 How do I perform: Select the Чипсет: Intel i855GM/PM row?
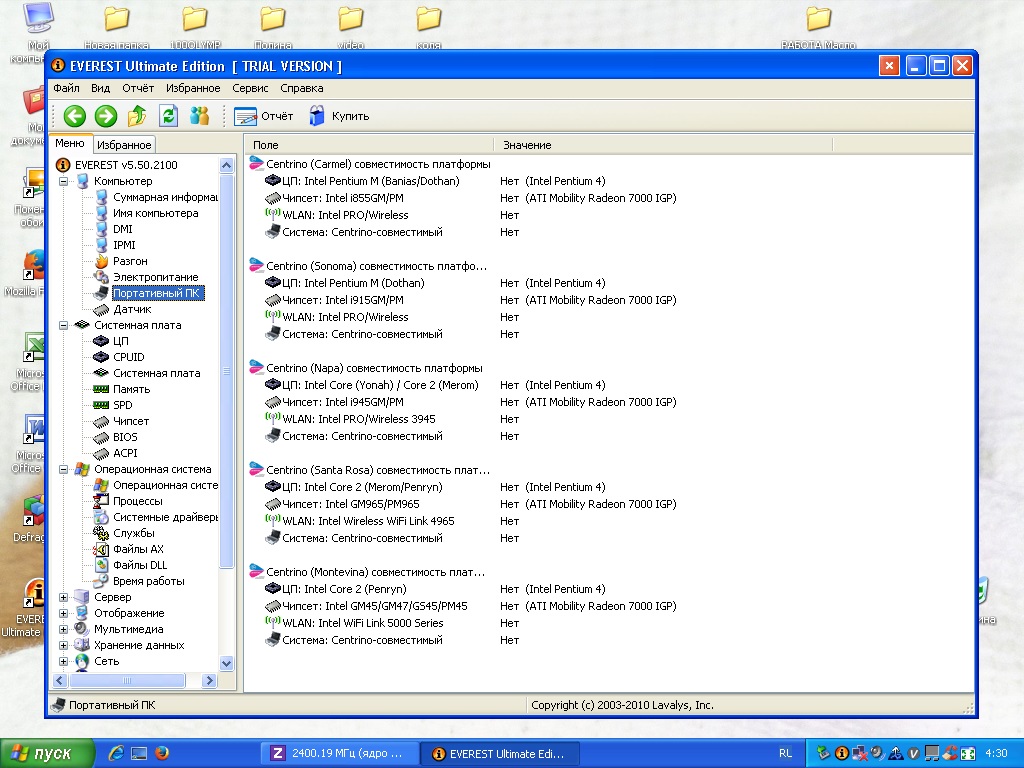[334, 199]
